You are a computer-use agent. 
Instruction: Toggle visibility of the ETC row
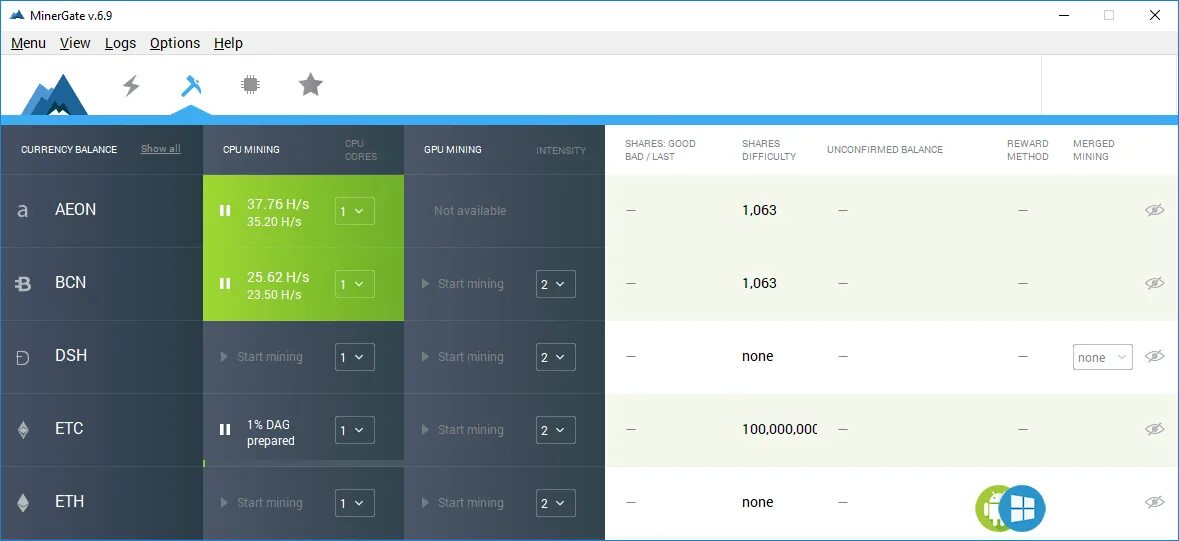(x=1154, y=429)
